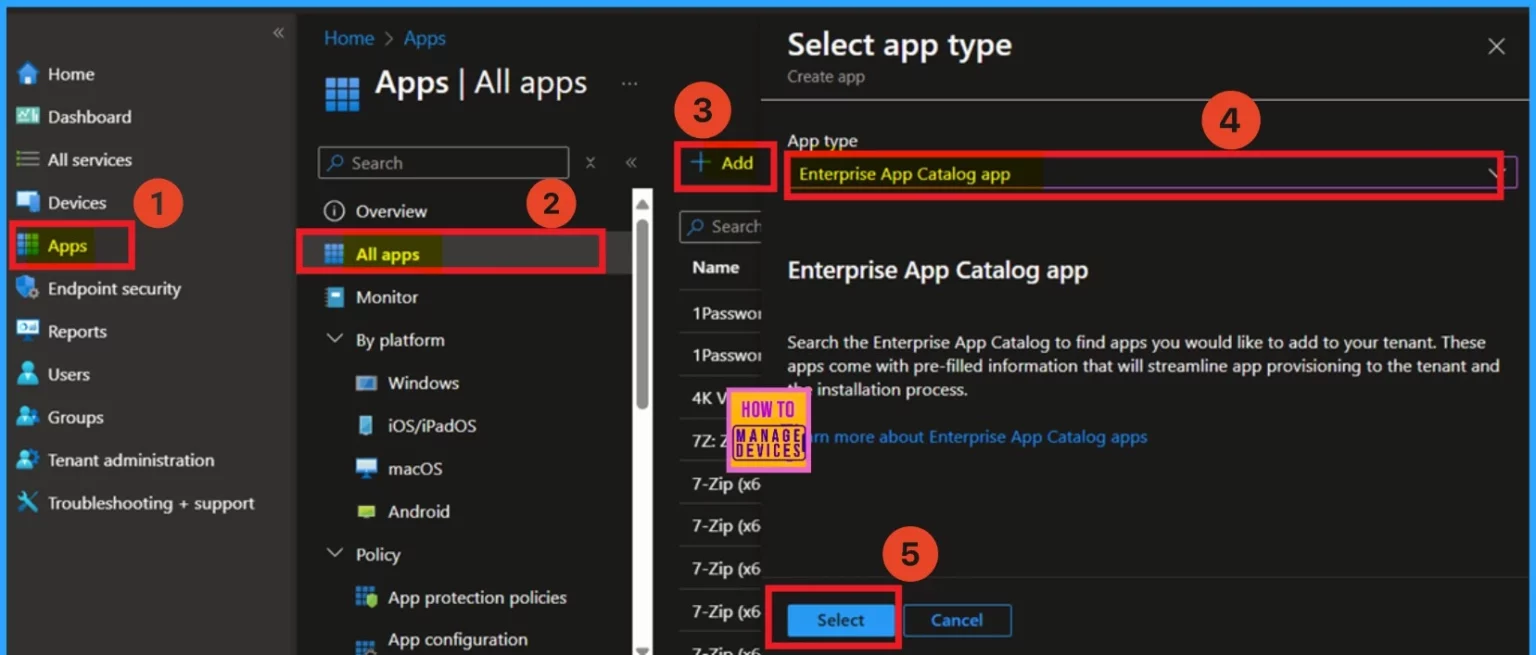The height and width of the screenshot is (655, 1536).
Task: Open the Devices icon in the sidebar
Action: 28,202
